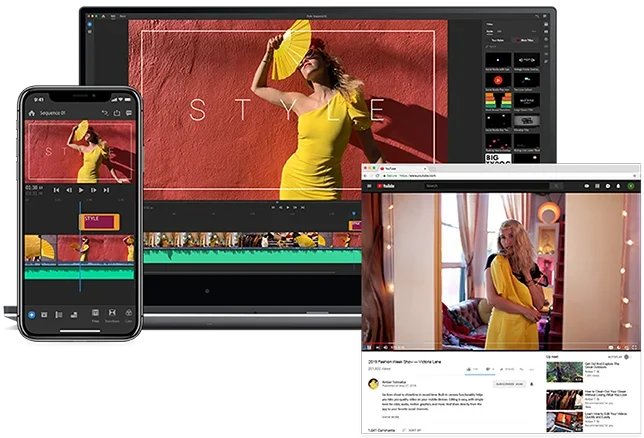Tap the undo arrow in the phone header
Image resolution: width=644 pixels, height=438 pixels.
[105, 113]
